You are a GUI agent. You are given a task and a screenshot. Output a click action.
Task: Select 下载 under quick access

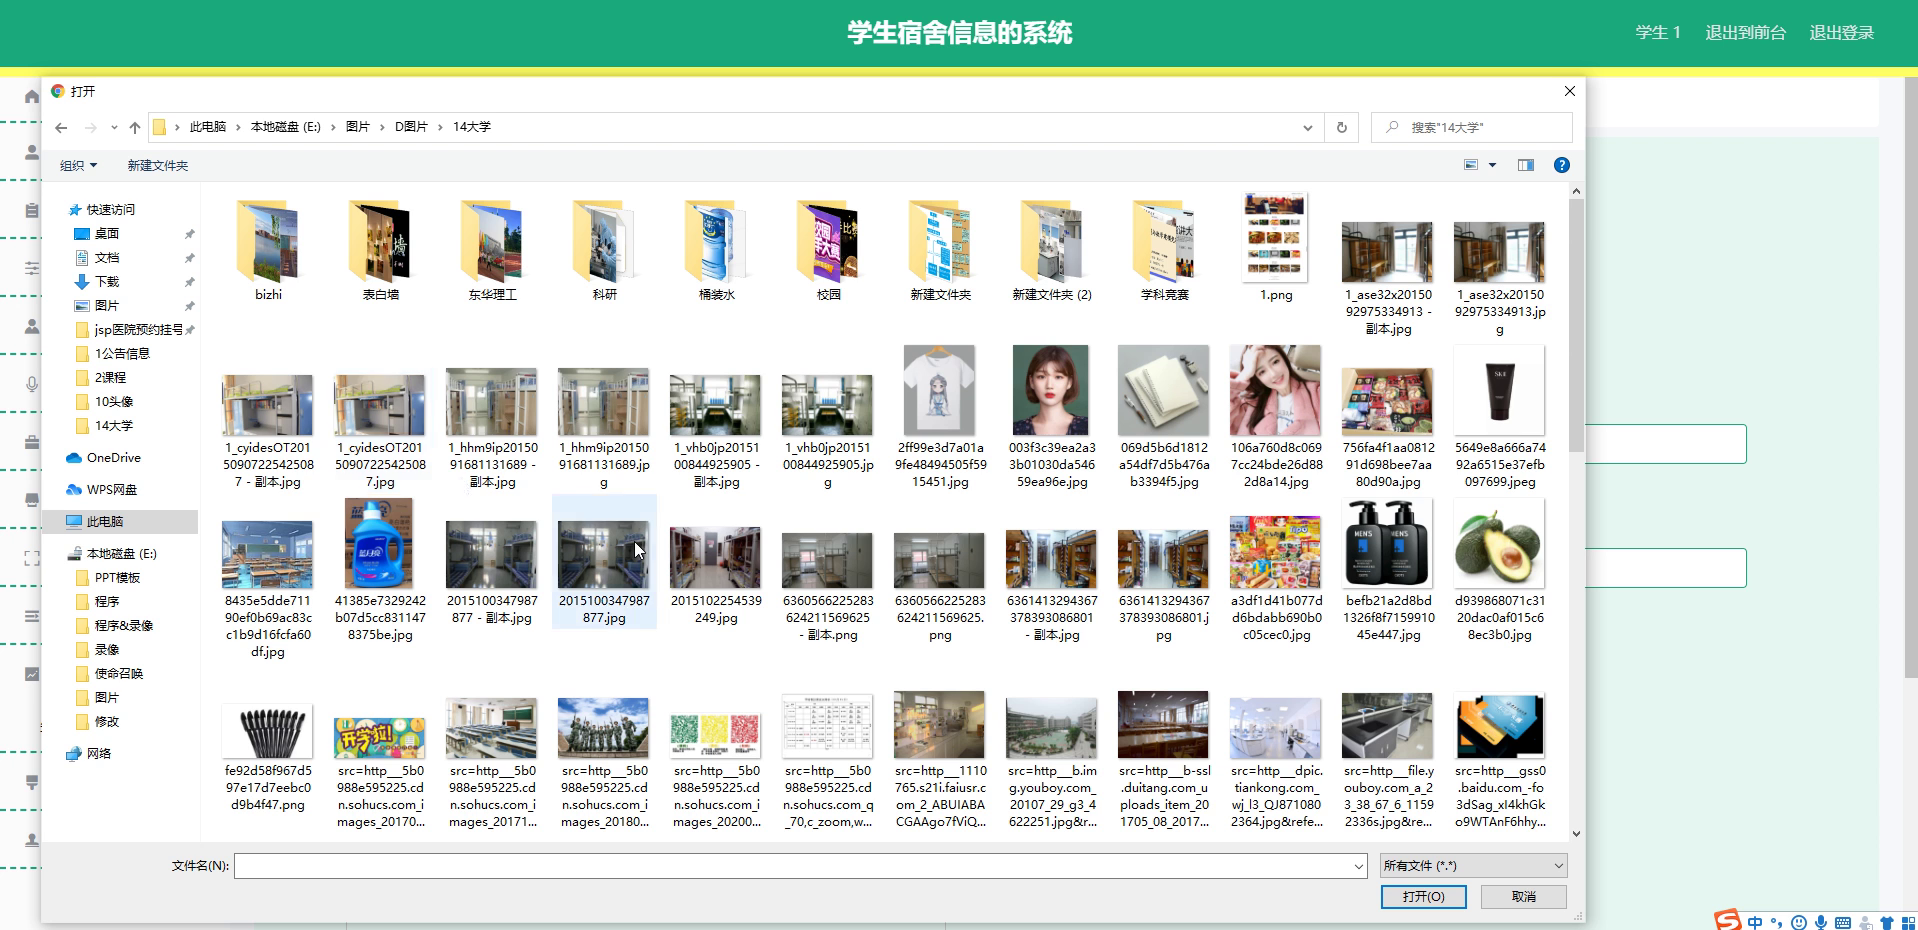[x=107, y=282]
